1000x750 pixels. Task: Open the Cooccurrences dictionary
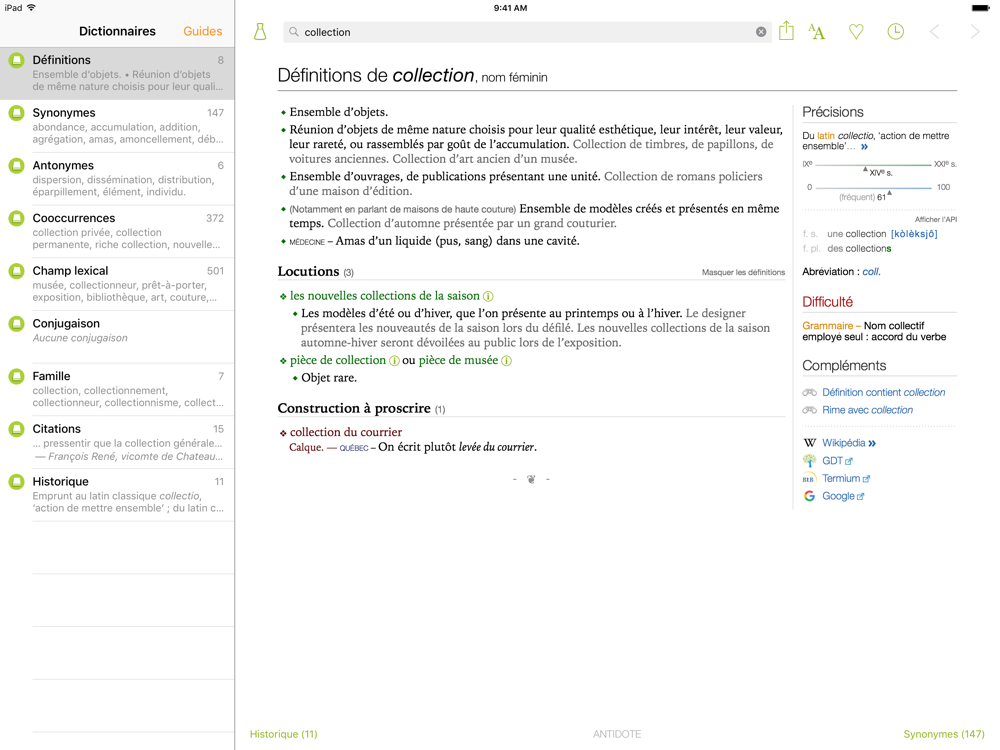(x=117, y=232)
